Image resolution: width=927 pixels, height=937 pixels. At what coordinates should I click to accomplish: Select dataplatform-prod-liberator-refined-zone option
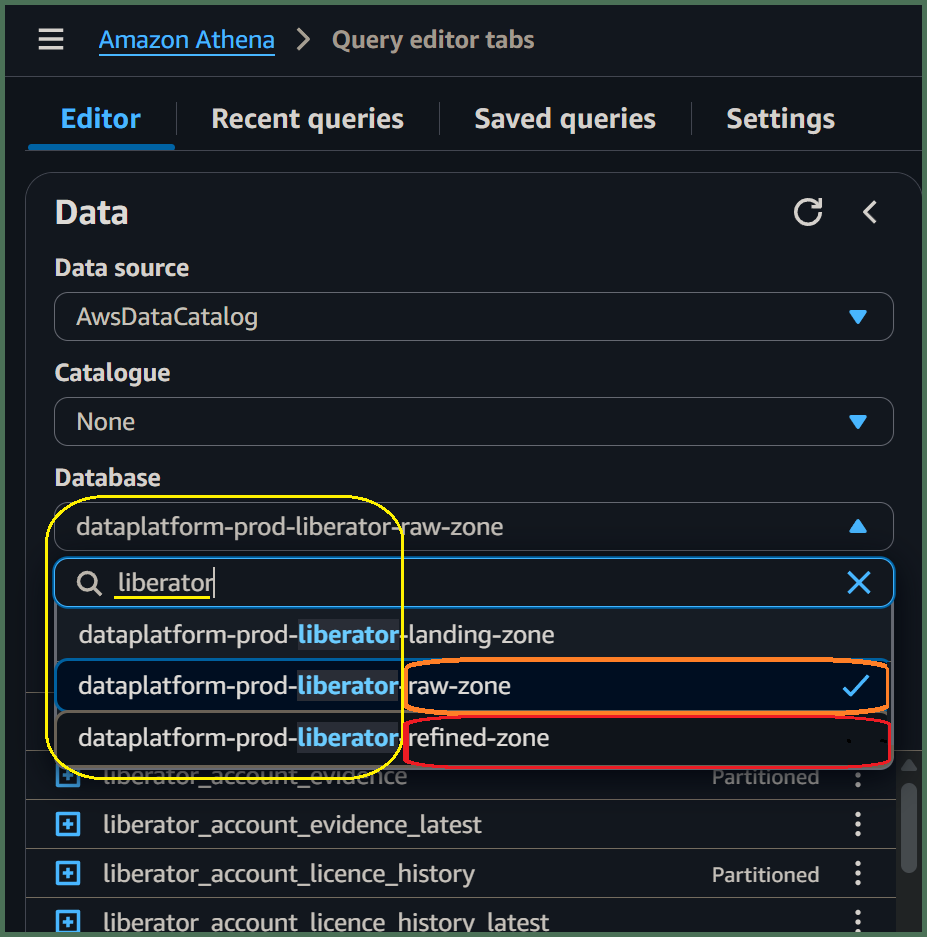473,738
